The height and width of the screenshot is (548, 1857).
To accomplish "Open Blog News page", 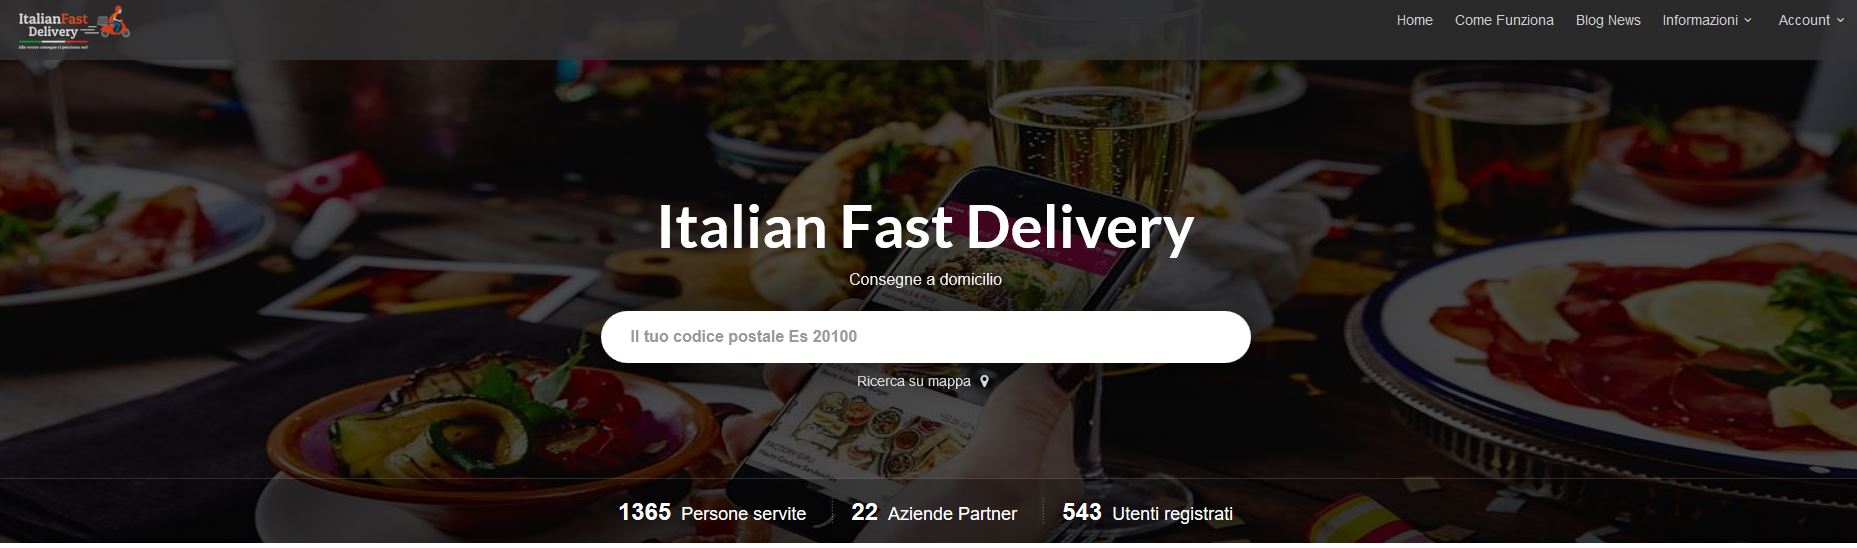I will tap(1607, 20).
